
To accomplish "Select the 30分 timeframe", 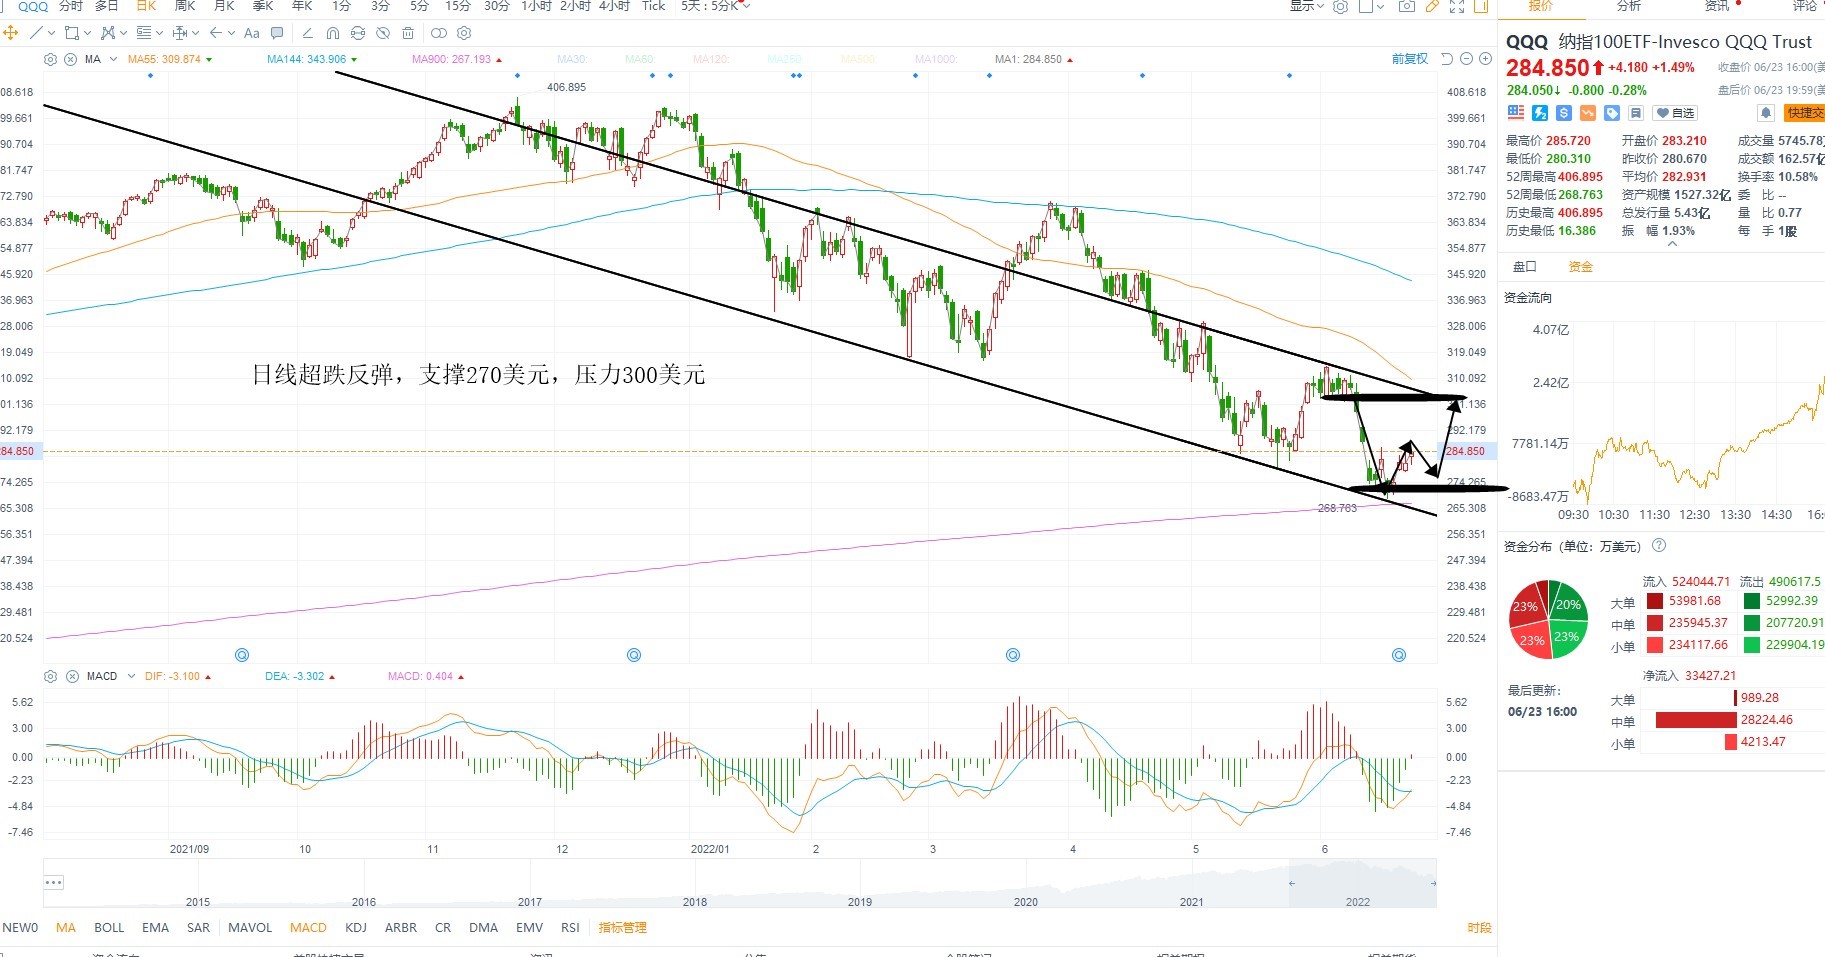I will (497, 6).
